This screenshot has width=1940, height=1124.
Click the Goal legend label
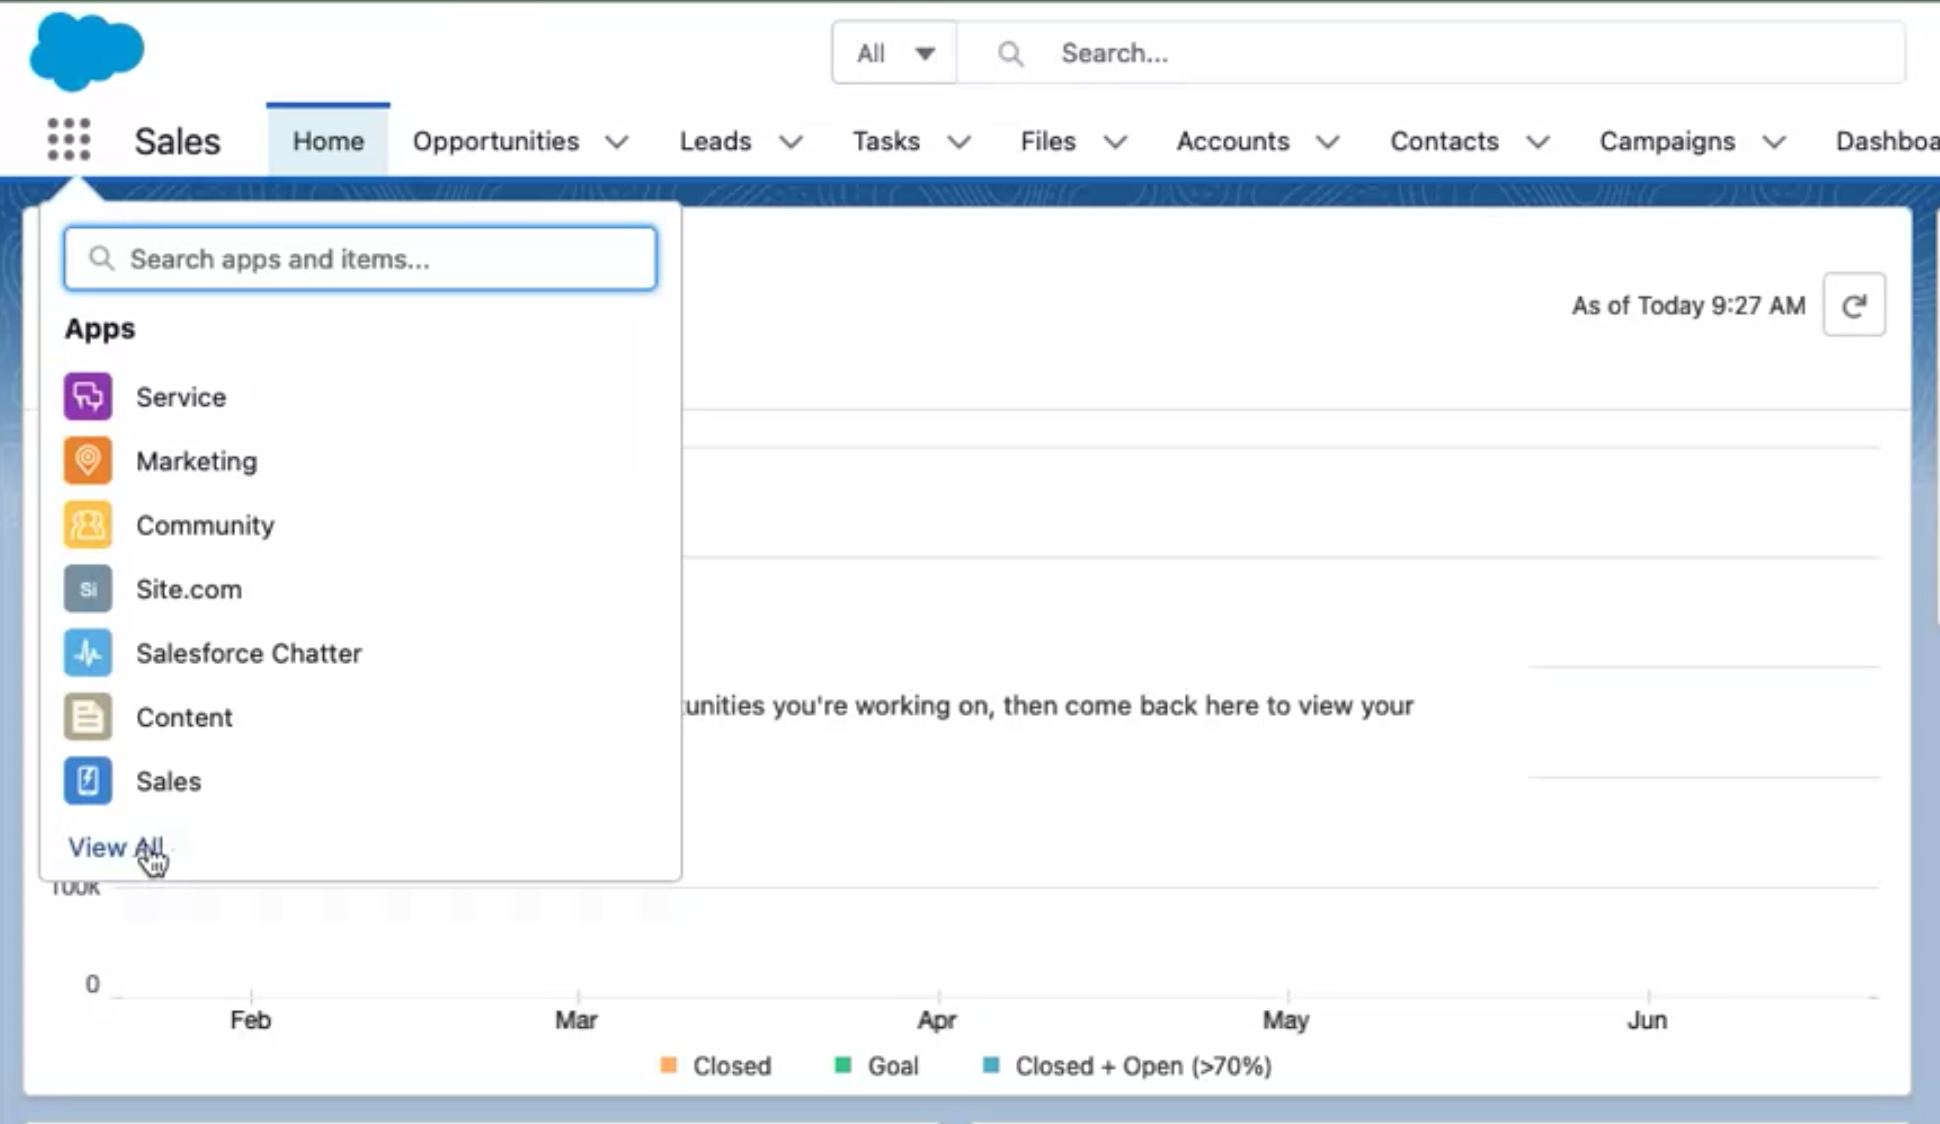[893, 1066]
